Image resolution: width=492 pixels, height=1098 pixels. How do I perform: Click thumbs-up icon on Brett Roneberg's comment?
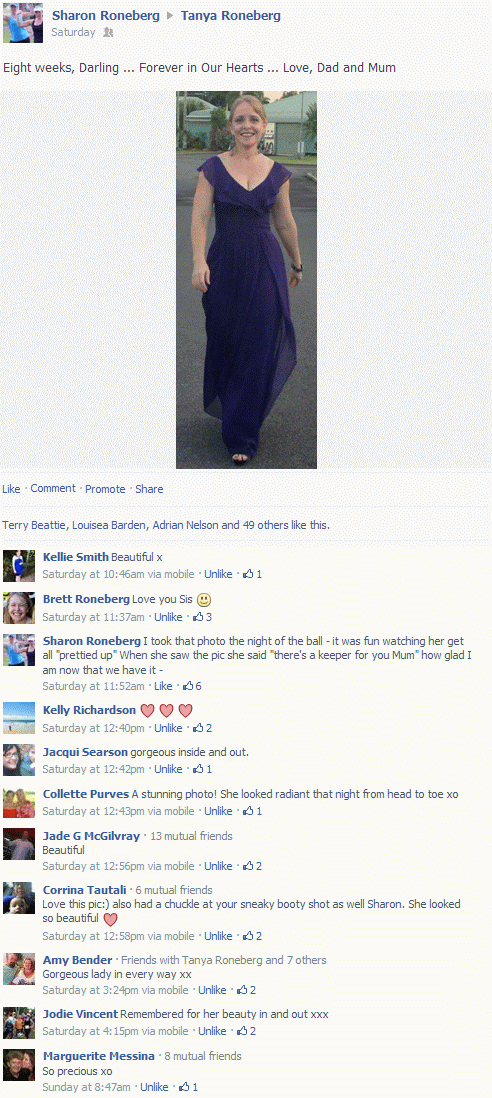click(197, 617)
